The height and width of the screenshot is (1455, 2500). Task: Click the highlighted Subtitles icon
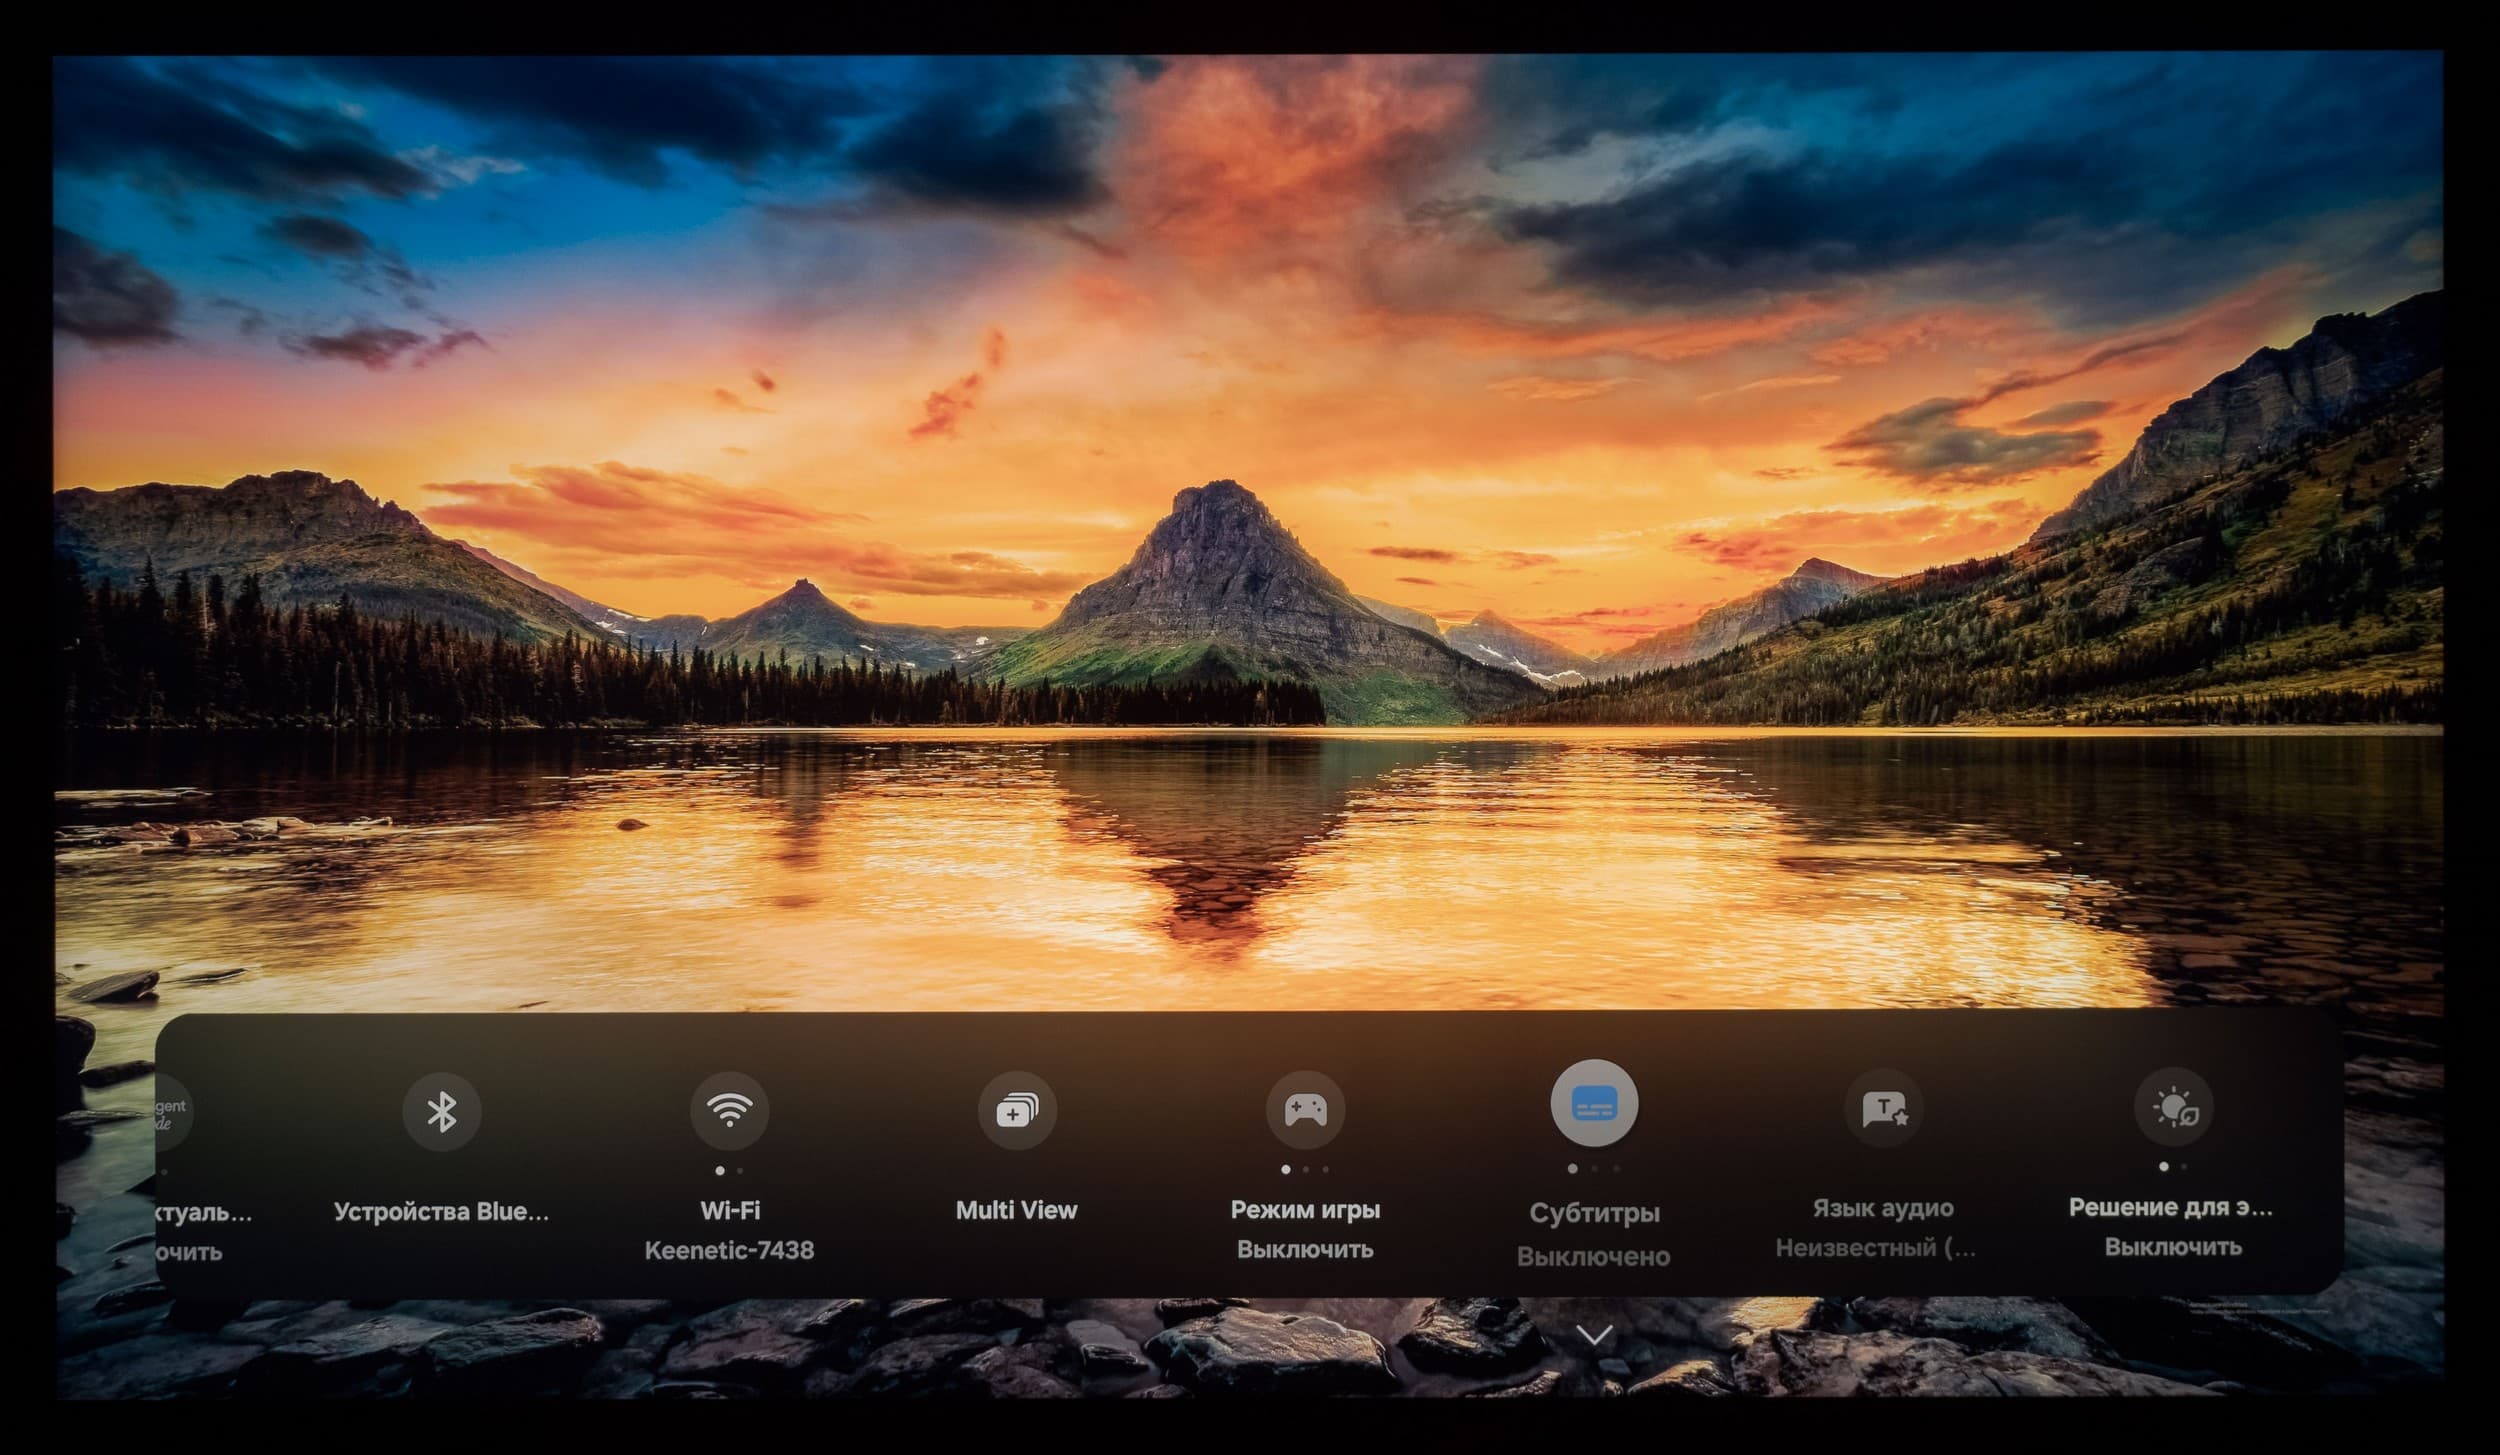pos(1593,1104)
